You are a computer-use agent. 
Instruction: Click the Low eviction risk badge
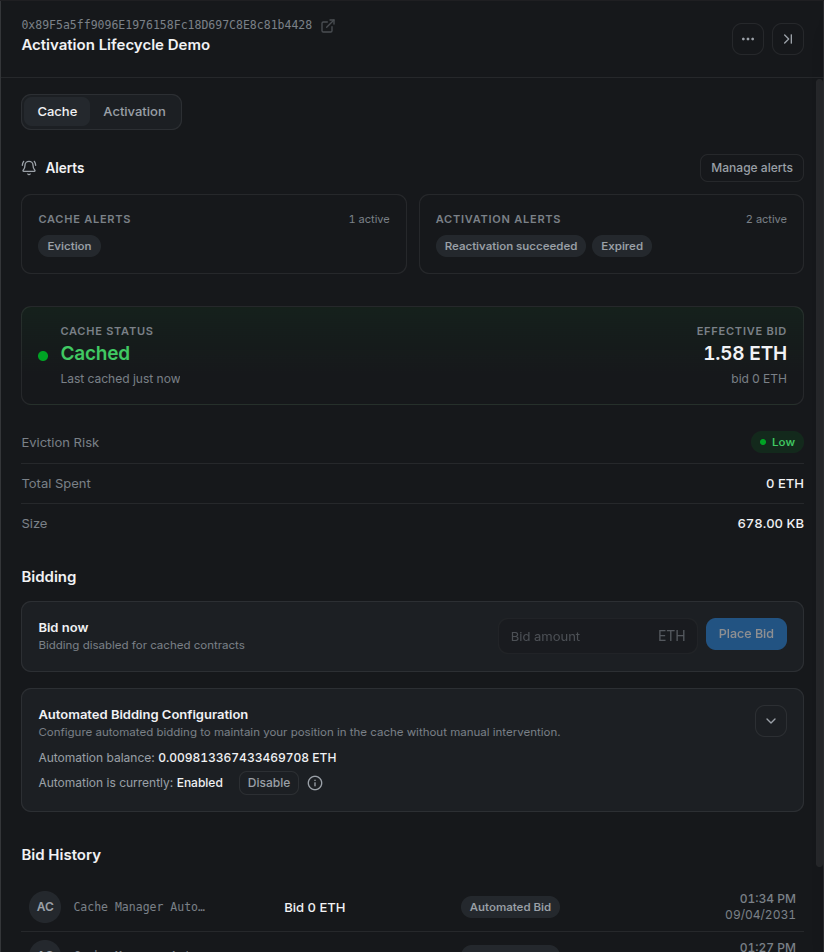[x=777, y=442]
